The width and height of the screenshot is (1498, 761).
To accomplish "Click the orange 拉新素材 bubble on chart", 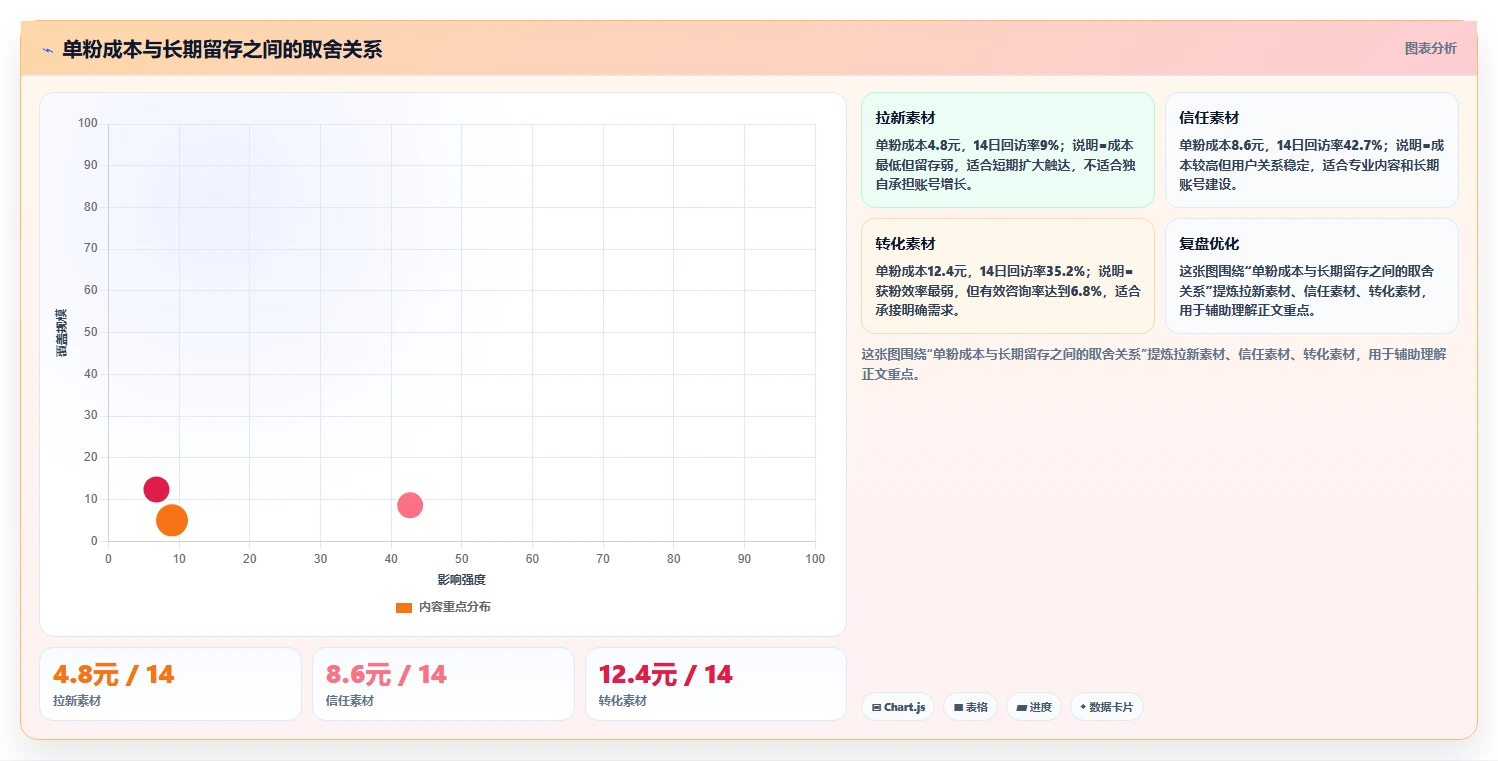I will [x=172, y=520].
